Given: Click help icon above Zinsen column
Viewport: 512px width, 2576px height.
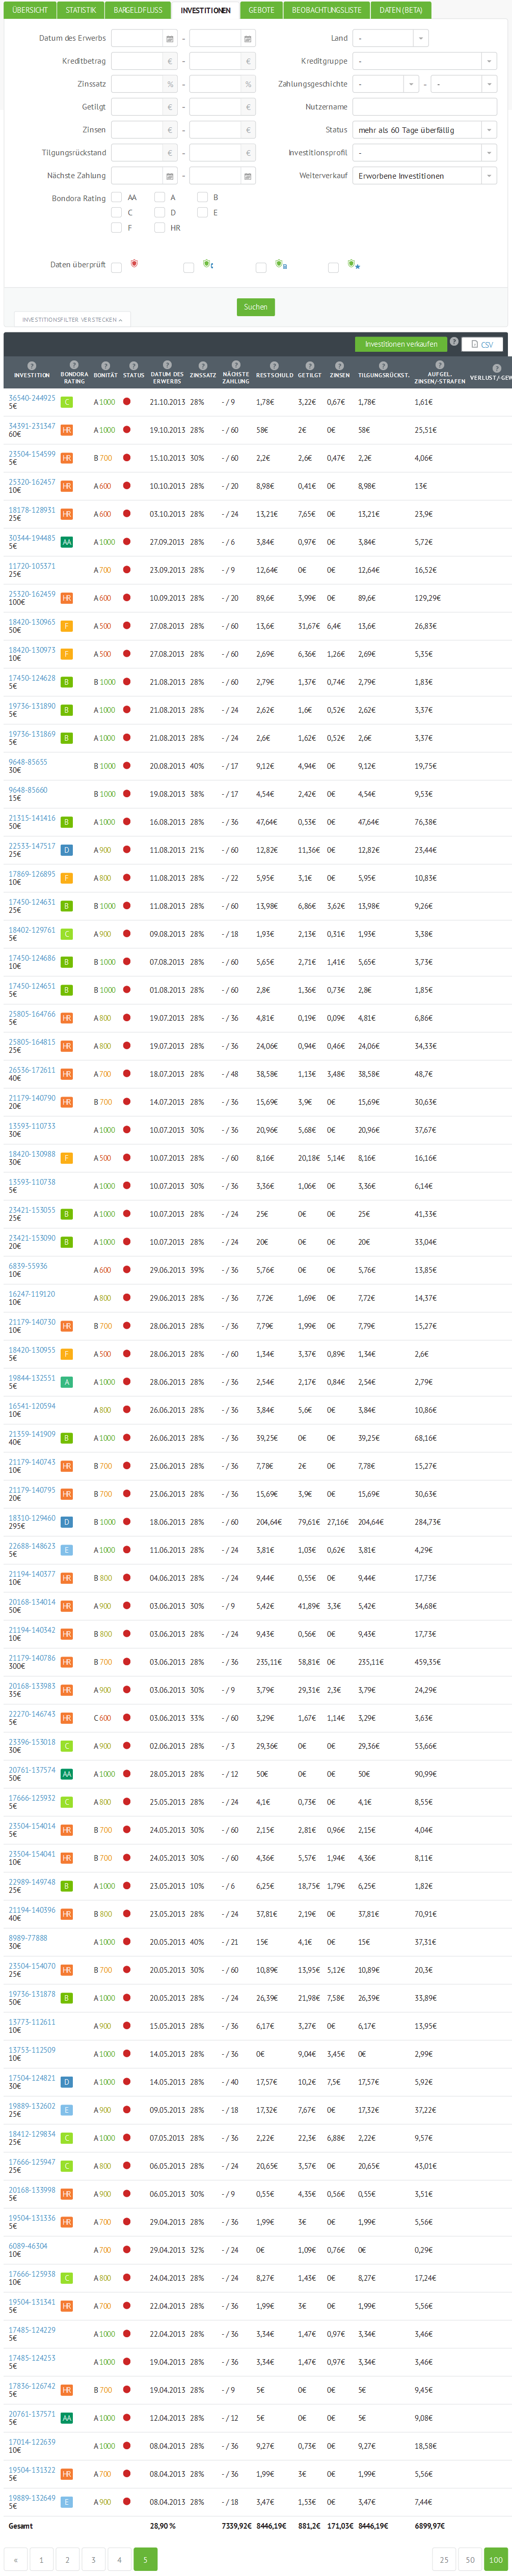Looking at the screenshot, I should click(x=340, y=365).
